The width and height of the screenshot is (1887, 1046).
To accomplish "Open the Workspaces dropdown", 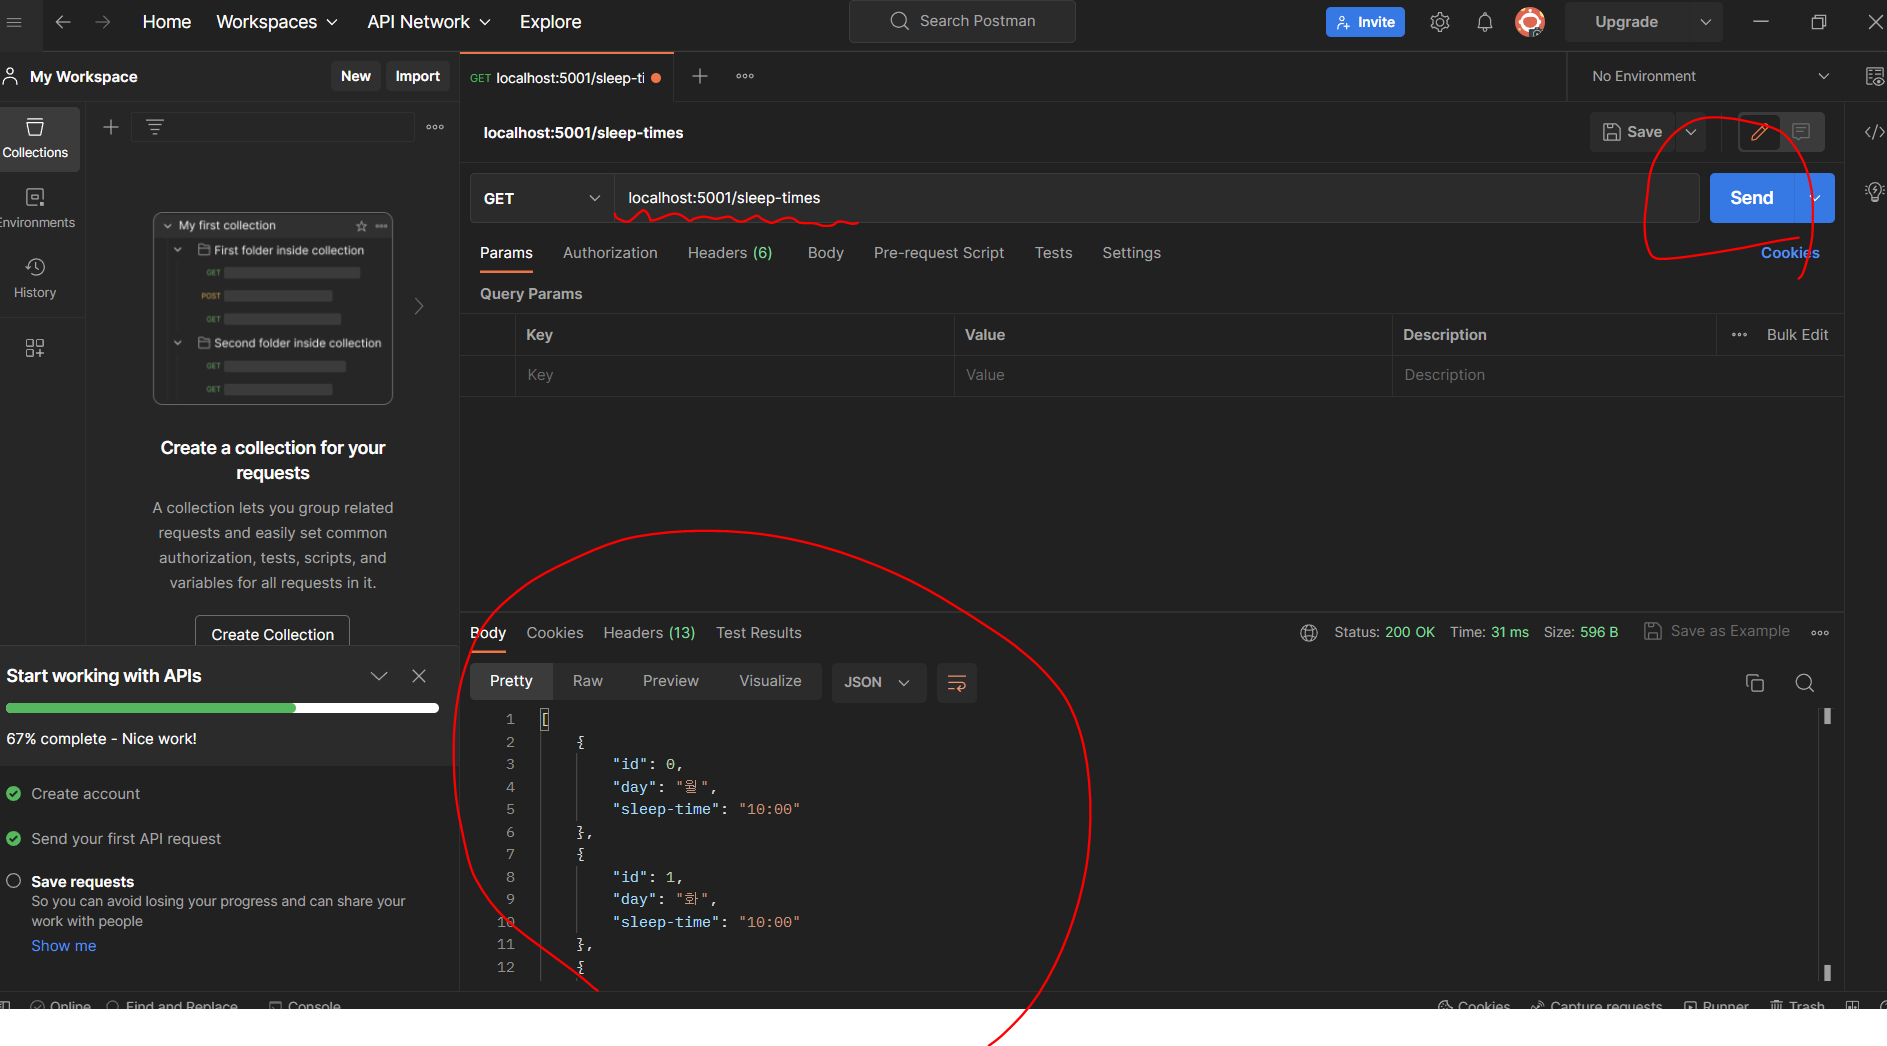I will pos(277,22).
